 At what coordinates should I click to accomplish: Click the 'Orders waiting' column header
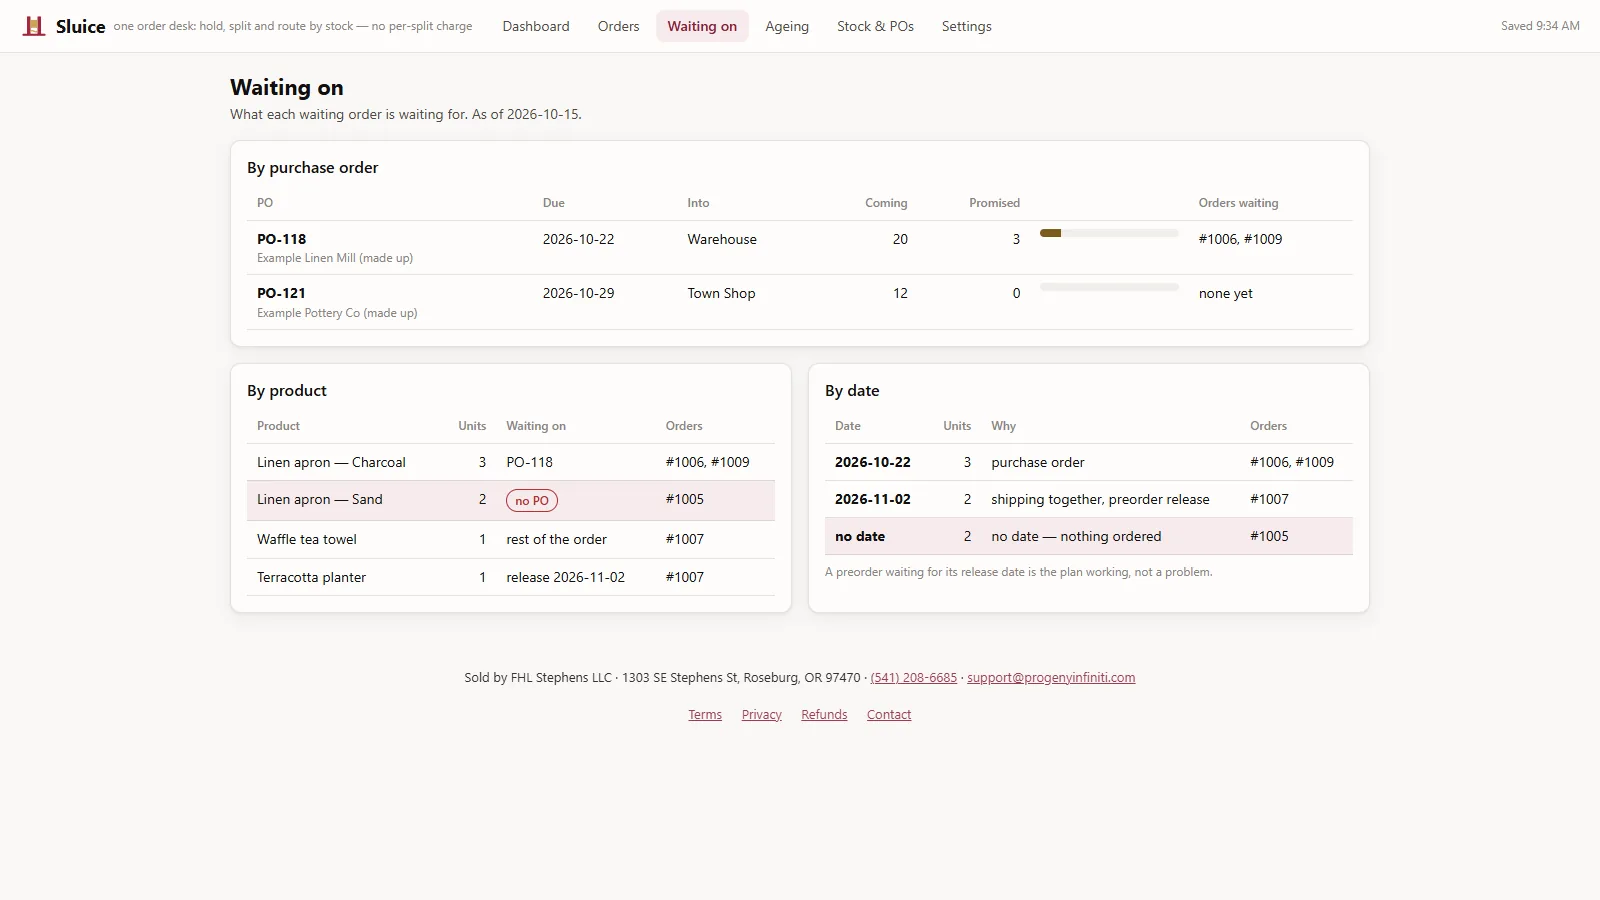point(1238,203)
